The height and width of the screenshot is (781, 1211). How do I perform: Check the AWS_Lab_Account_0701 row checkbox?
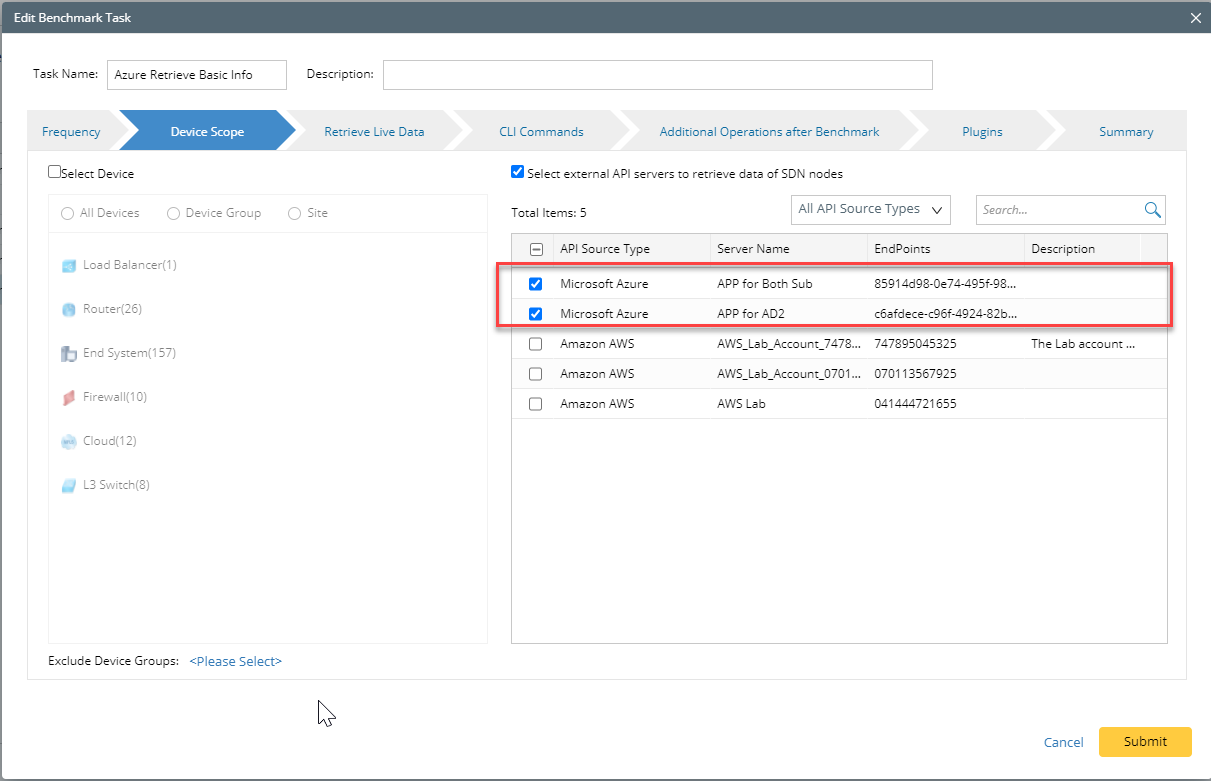tap(536, 374)
